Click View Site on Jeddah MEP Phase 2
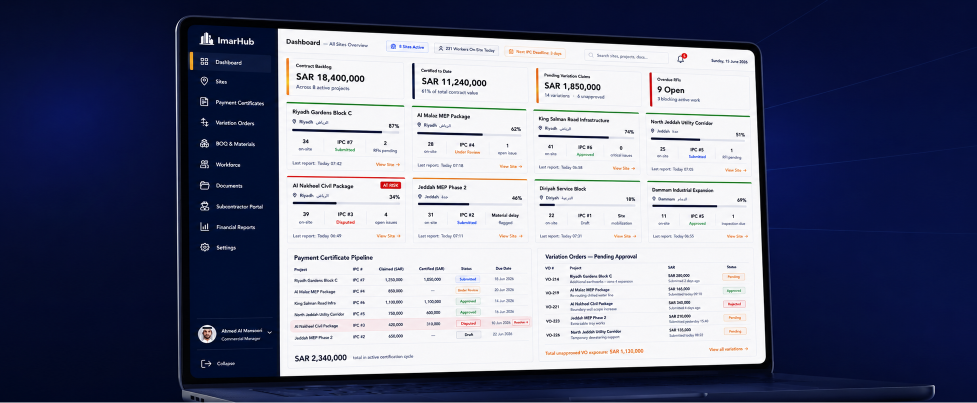 pyautogui.click(x=510, y=236)
